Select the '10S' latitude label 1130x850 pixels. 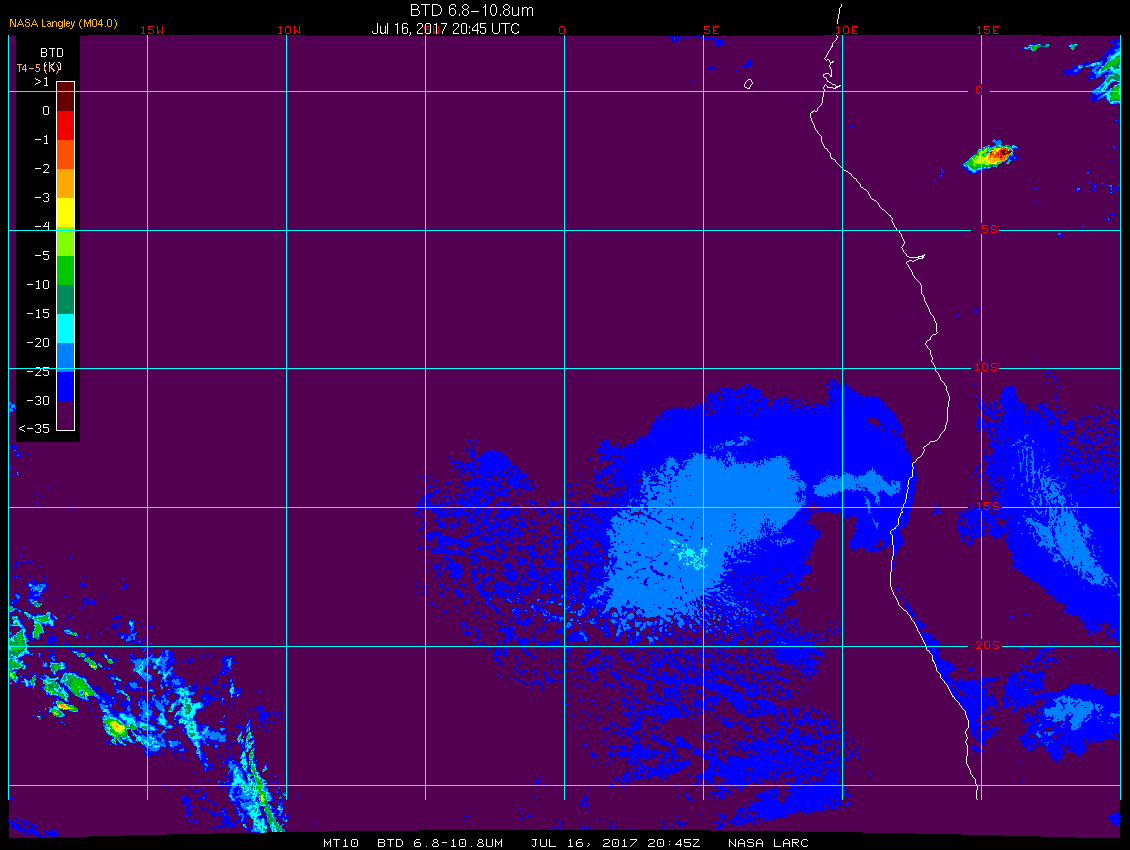click(986, 368)
